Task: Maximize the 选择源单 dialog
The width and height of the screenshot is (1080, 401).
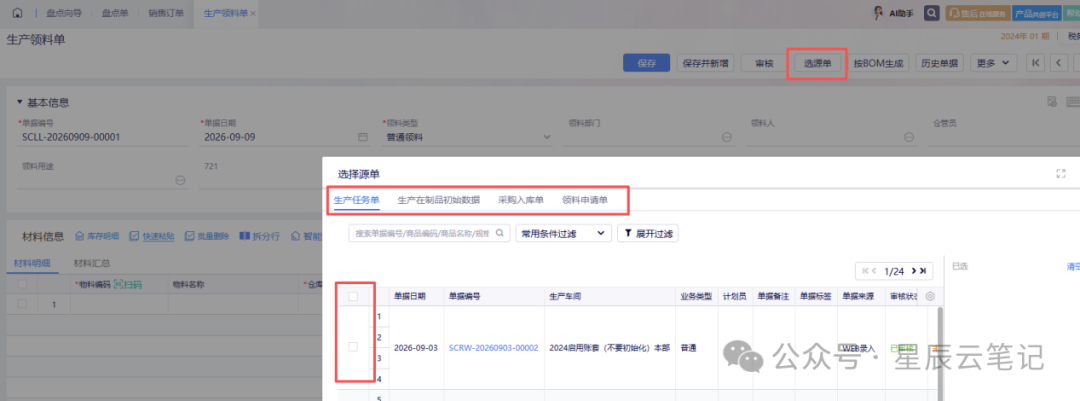Action: [1061, 174]
